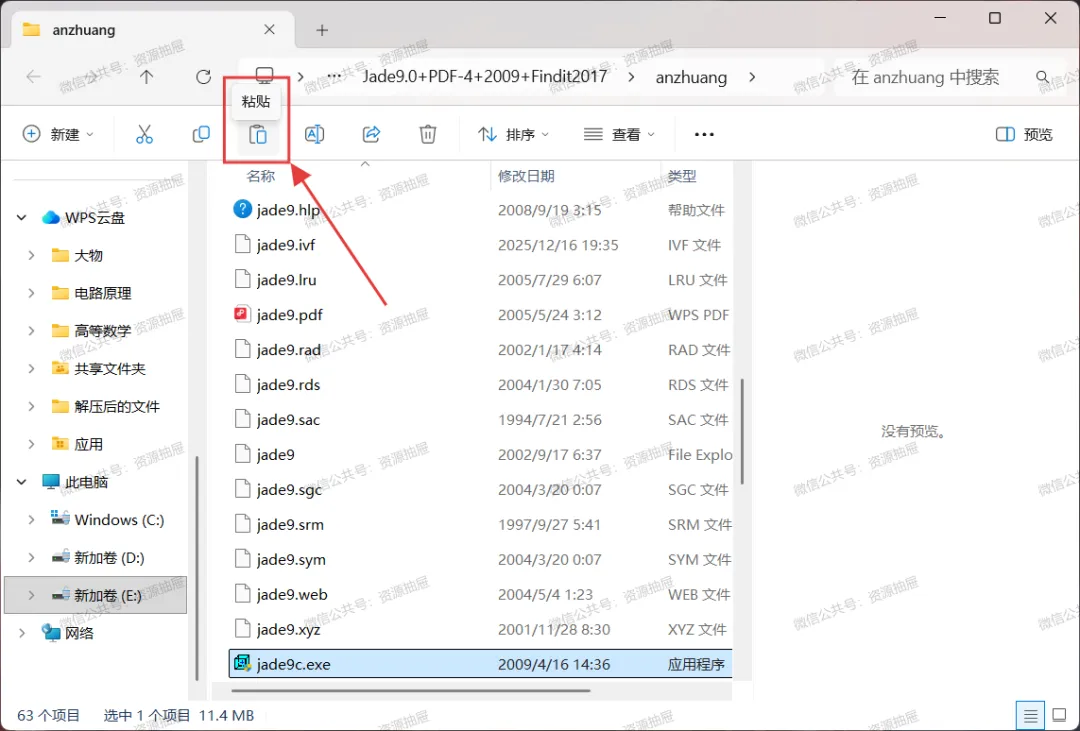Click the horizontal scrollbar of file list
This screenshot has height=731, width=1080.
click(x=411, y=690)
